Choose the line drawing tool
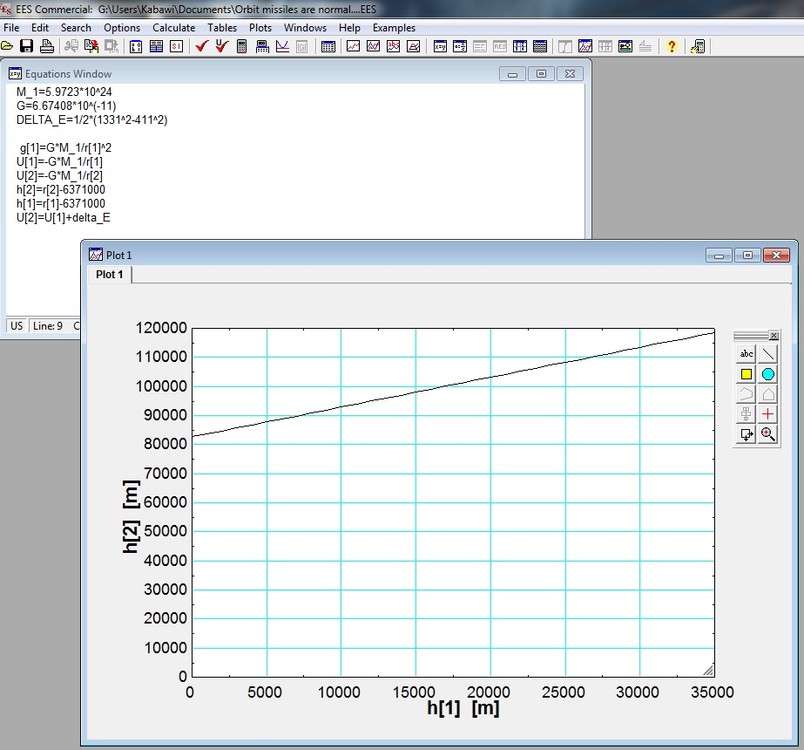 pyautogui.click(x=768, y=354)
